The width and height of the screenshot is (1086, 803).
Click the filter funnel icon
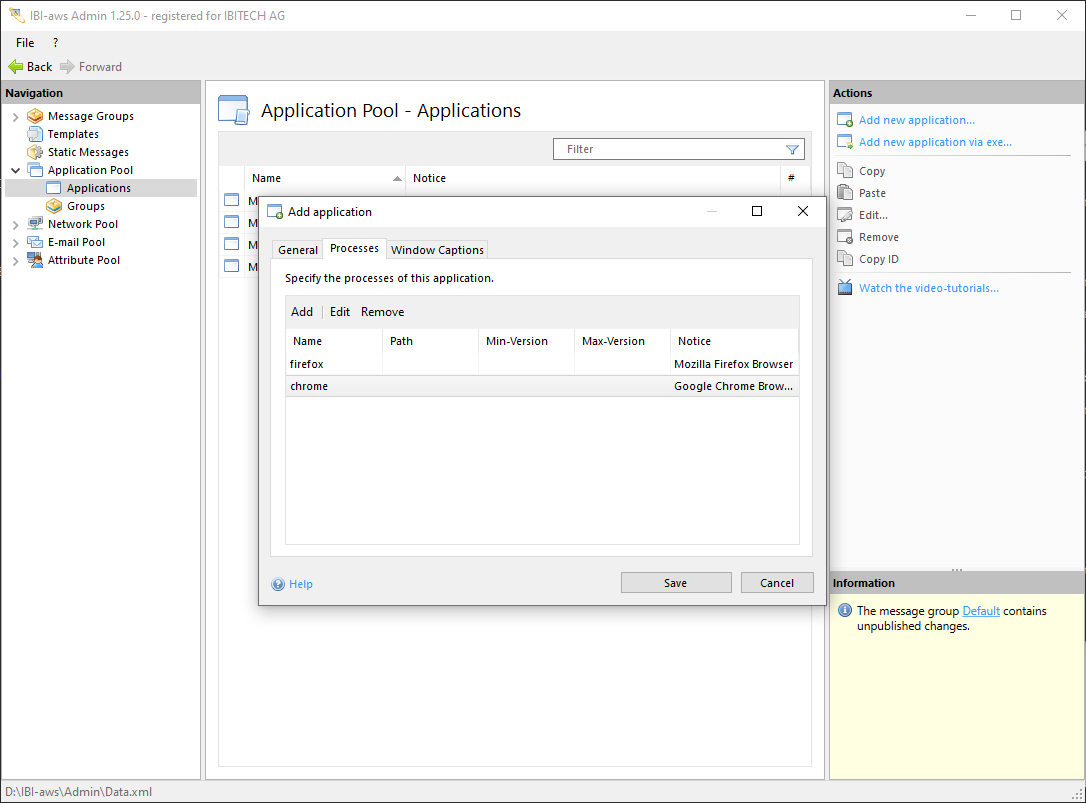[x=792, y=149]
